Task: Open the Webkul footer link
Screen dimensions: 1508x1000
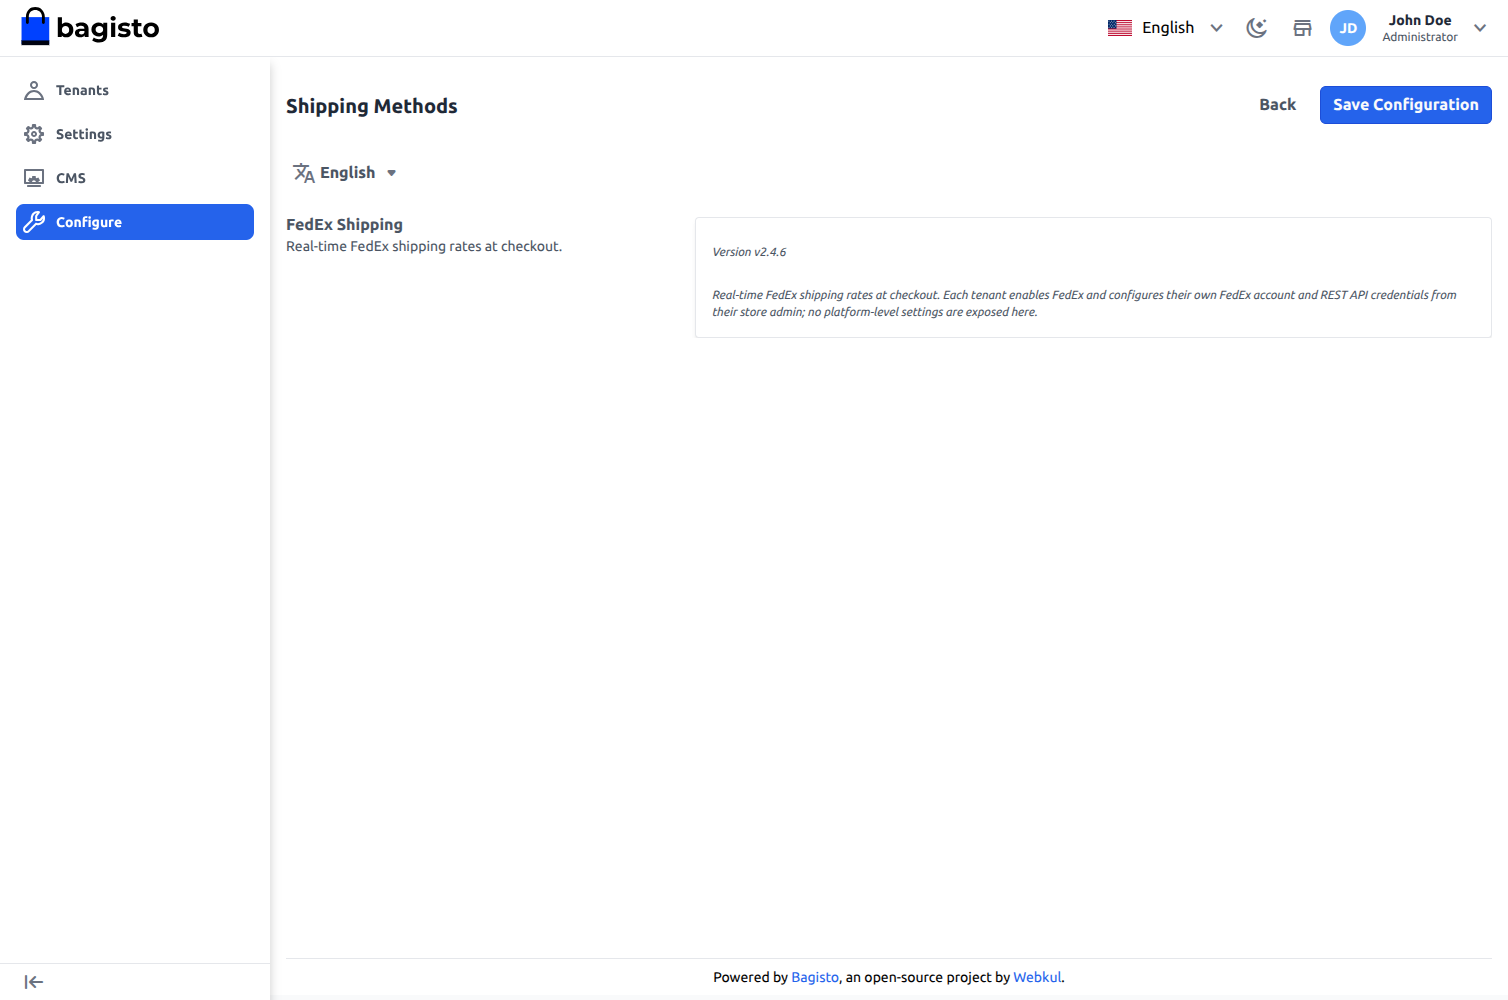Action: click(1037, 977)
